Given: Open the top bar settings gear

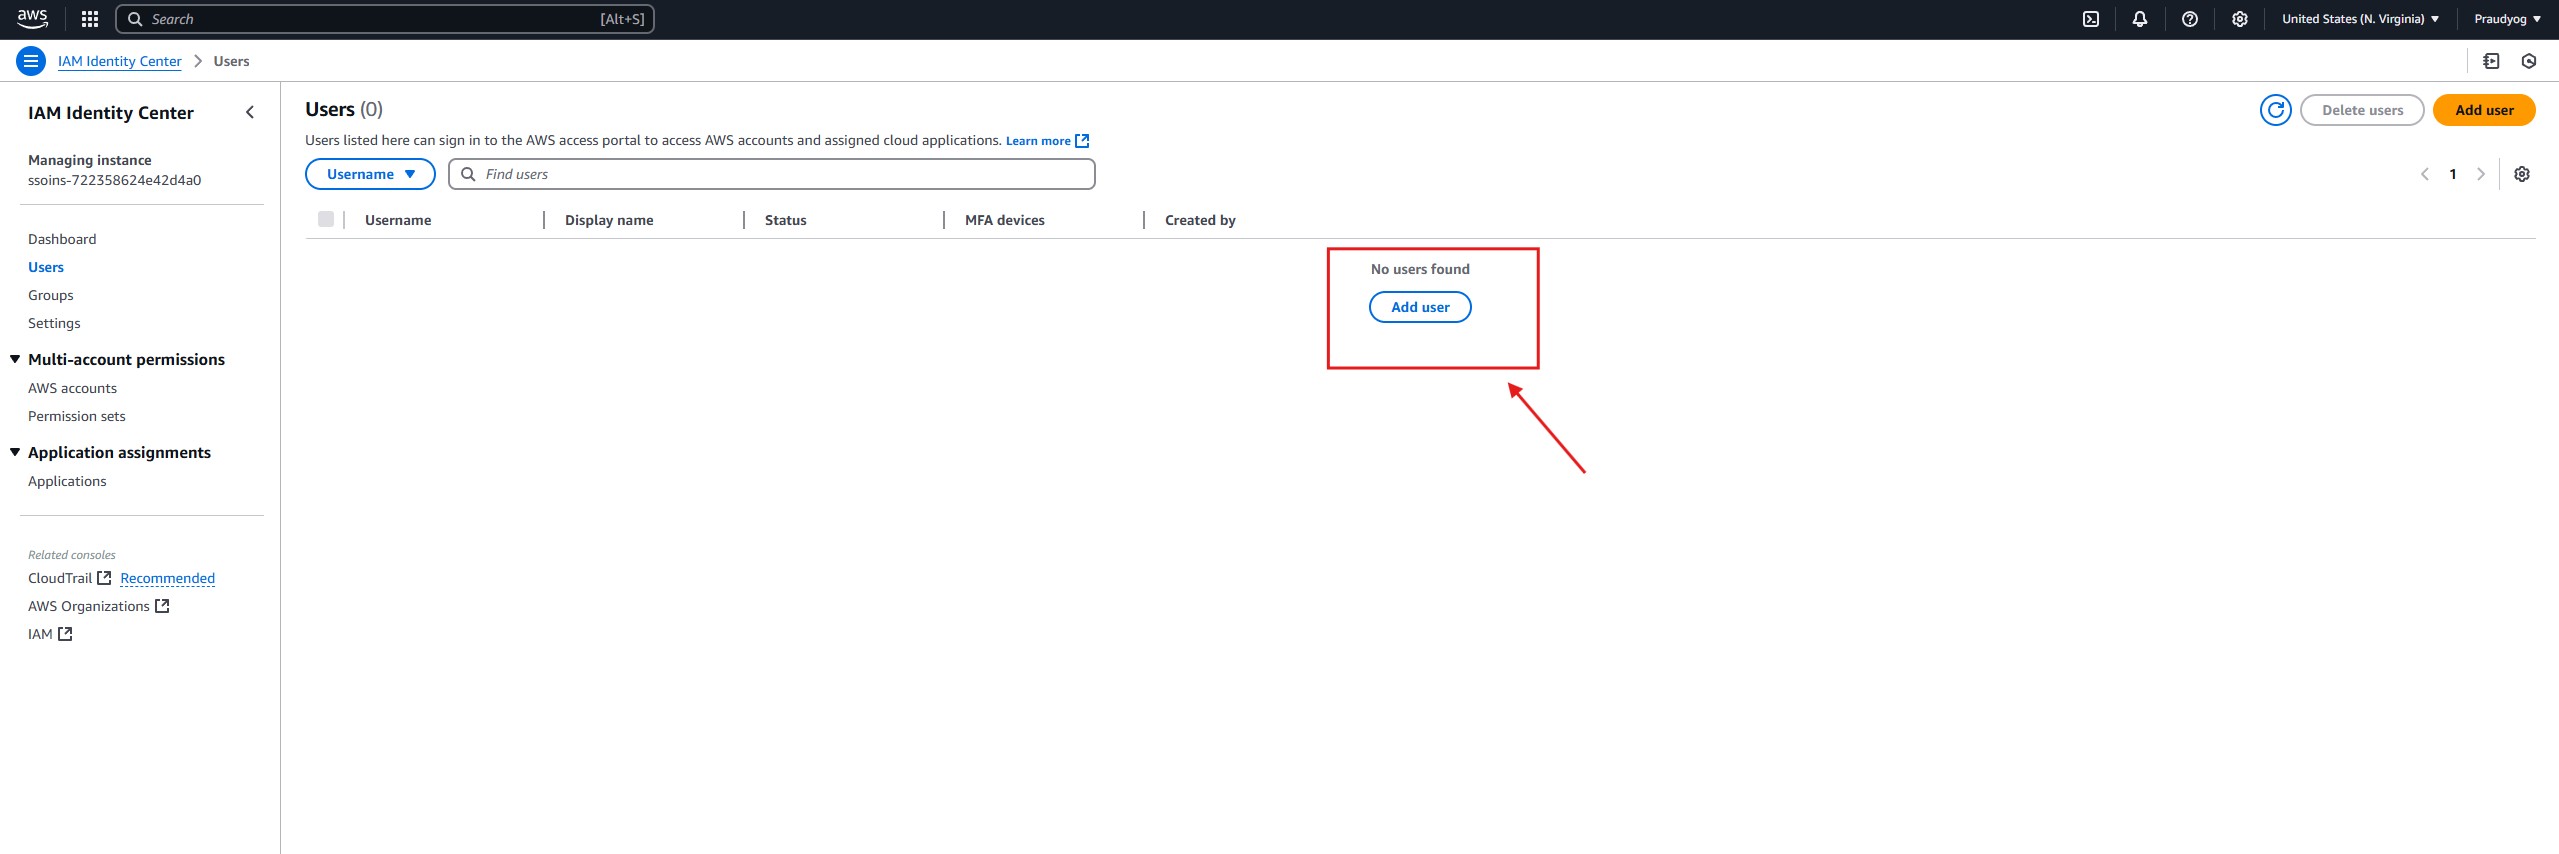Looking at the screenshot, I should click(2239, 19).
